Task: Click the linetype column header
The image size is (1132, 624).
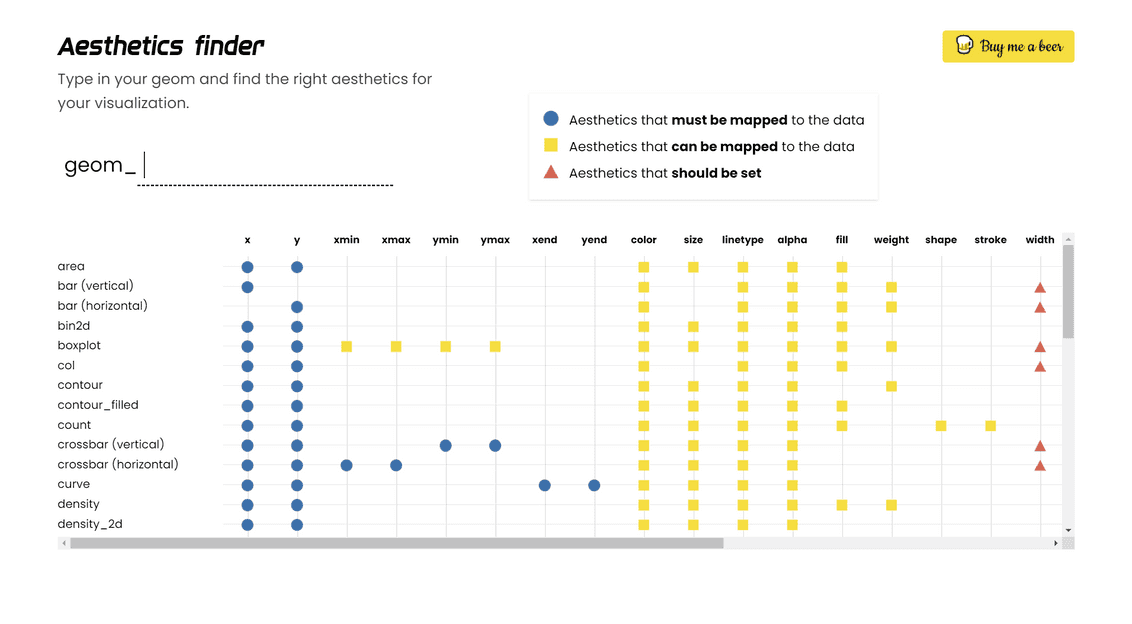Action: [743, 240]
